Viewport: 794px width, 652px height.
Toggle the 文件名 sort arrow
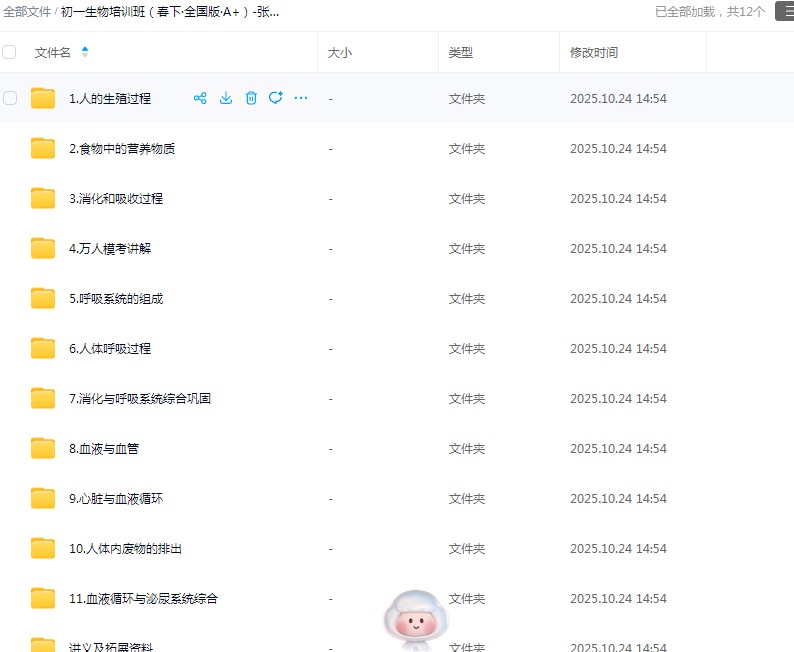click(x=85, y=52)
